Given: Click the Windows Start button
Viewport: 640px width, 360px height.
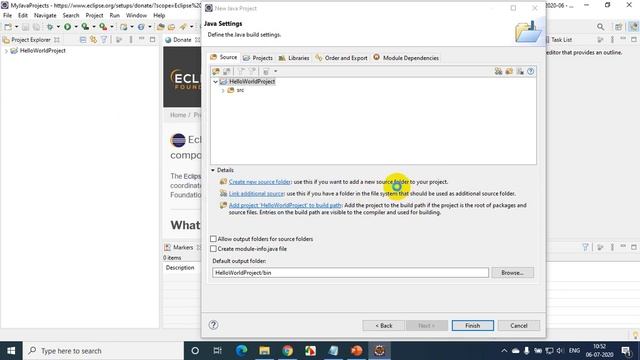Looking at the screenshot, I should pos(11,351).
